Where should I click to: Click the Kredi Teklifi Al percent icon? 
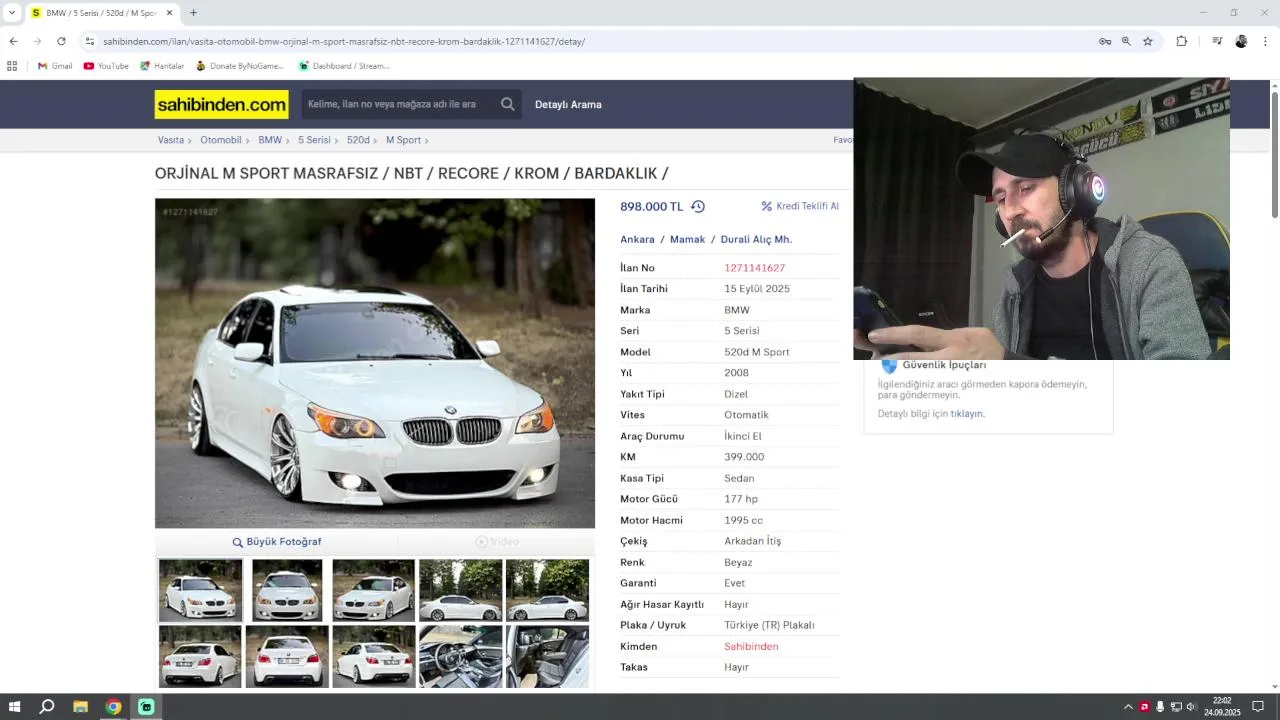pyautogui.click(x=767, y=206)
